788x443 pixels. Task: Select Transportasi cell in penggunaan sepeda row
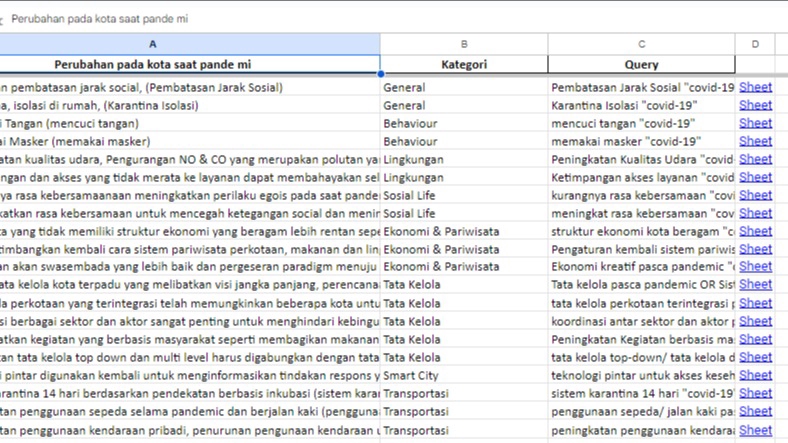click(x=464, y=412)
